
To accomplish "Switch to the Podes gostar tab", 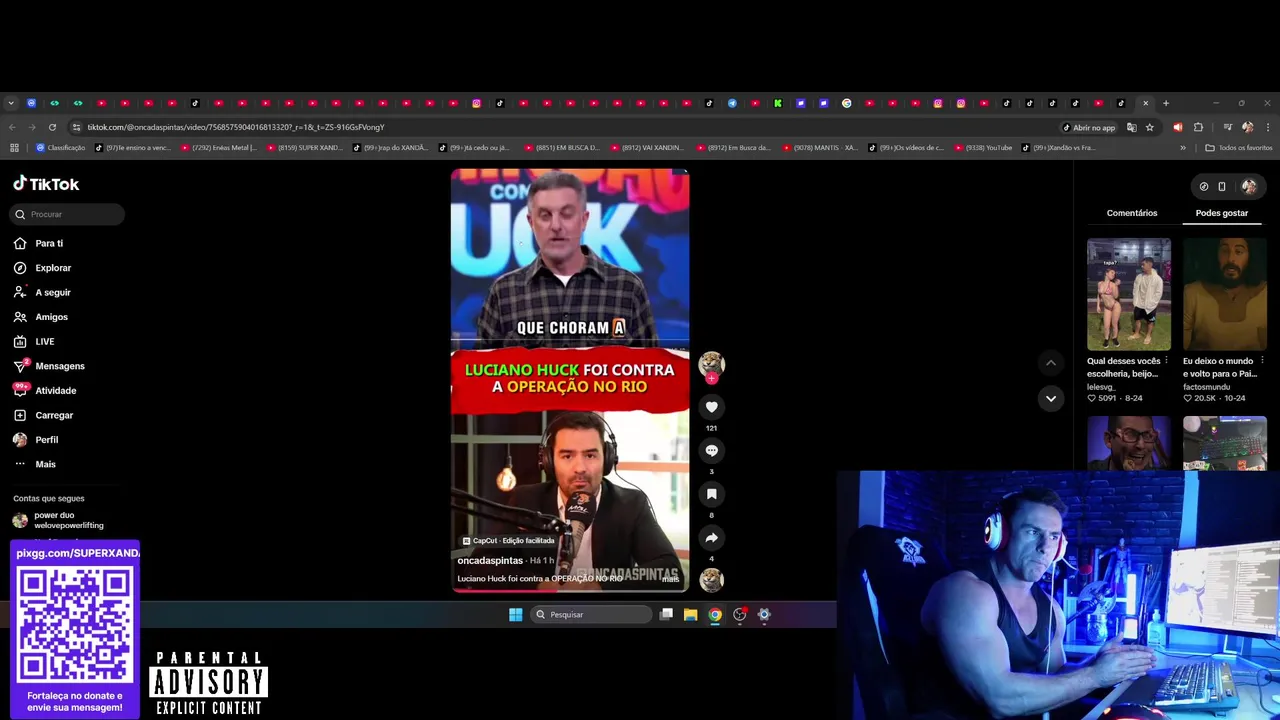I will [1222, 213].
